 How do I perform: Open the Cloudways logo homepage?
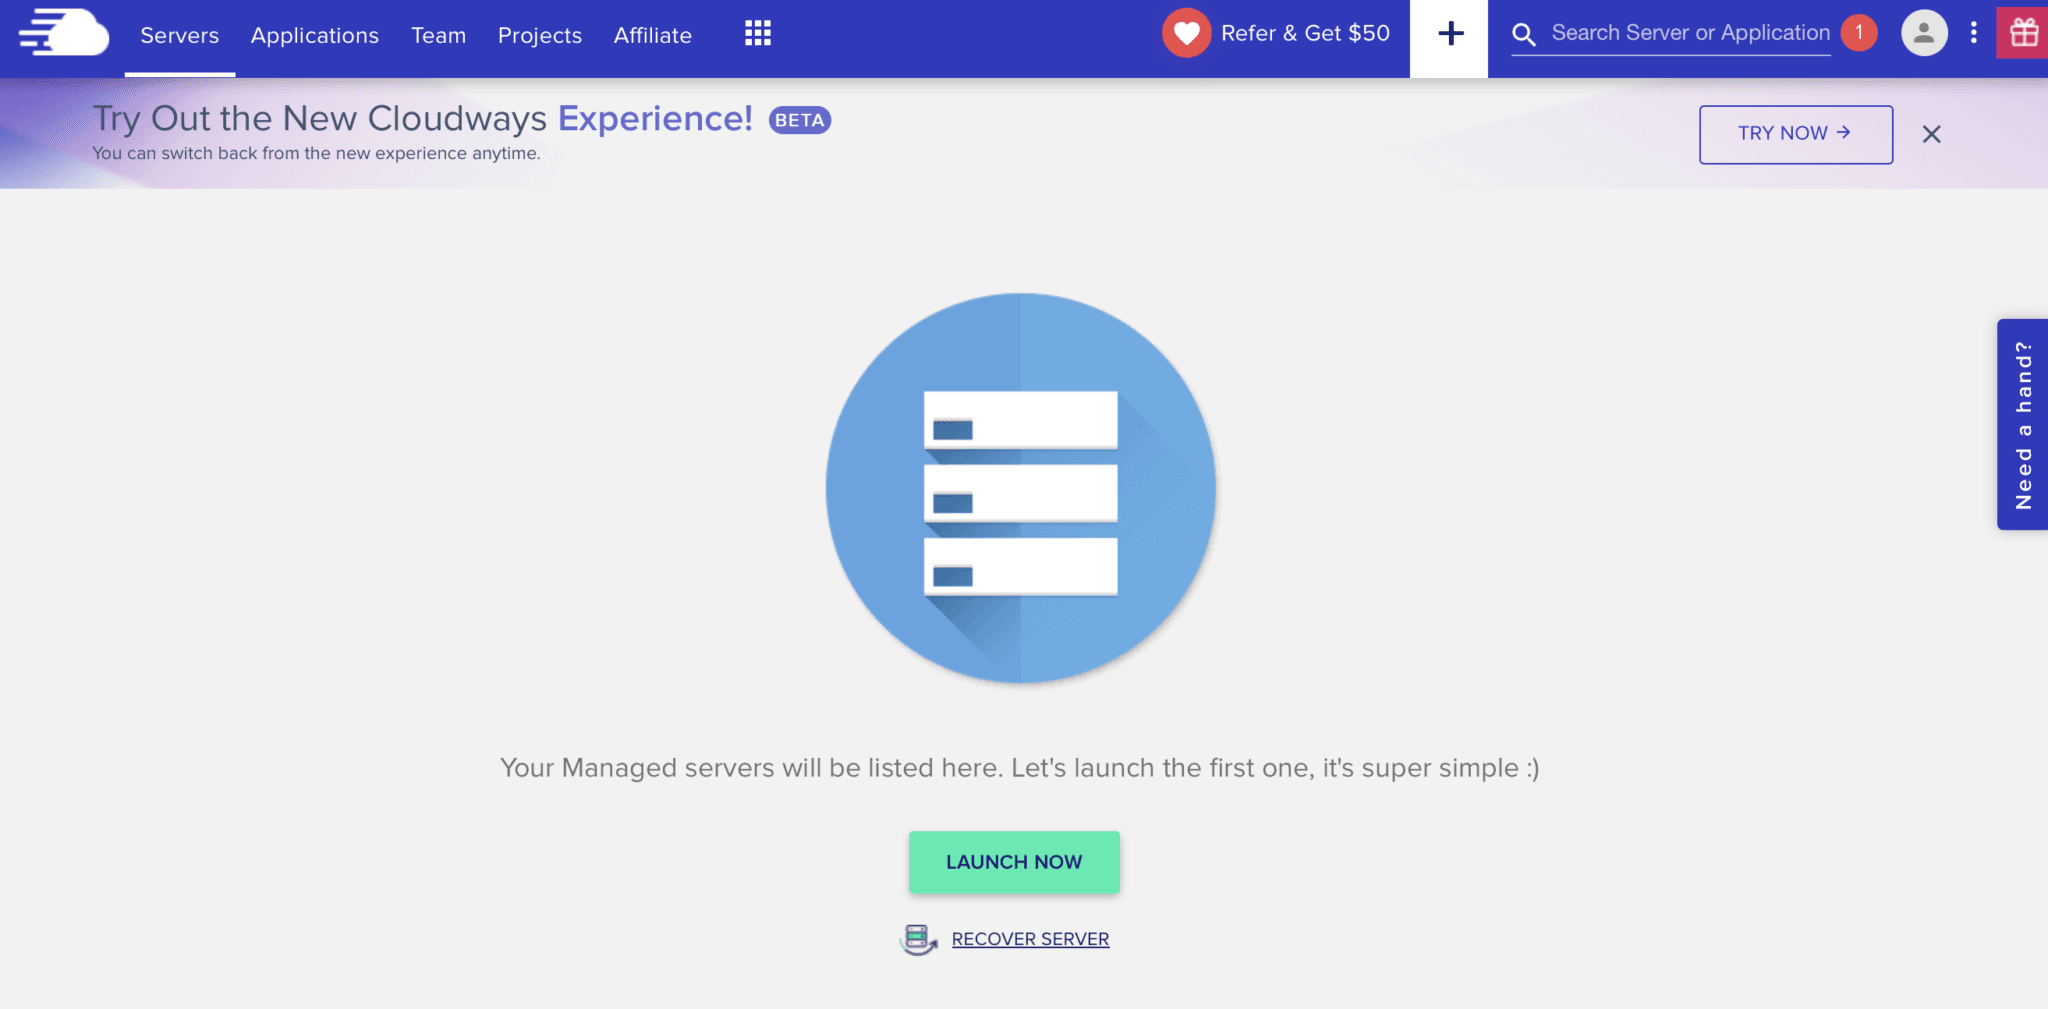pyautogui.click(x=62, y=33)
